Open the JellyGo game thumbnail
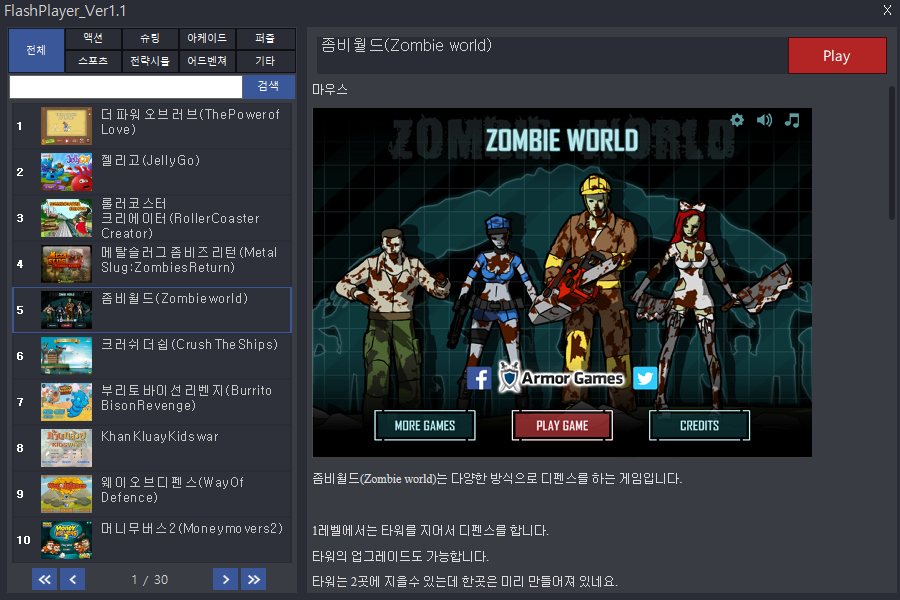This screenshot has height=600, width=900. click(x=67, y=172)
